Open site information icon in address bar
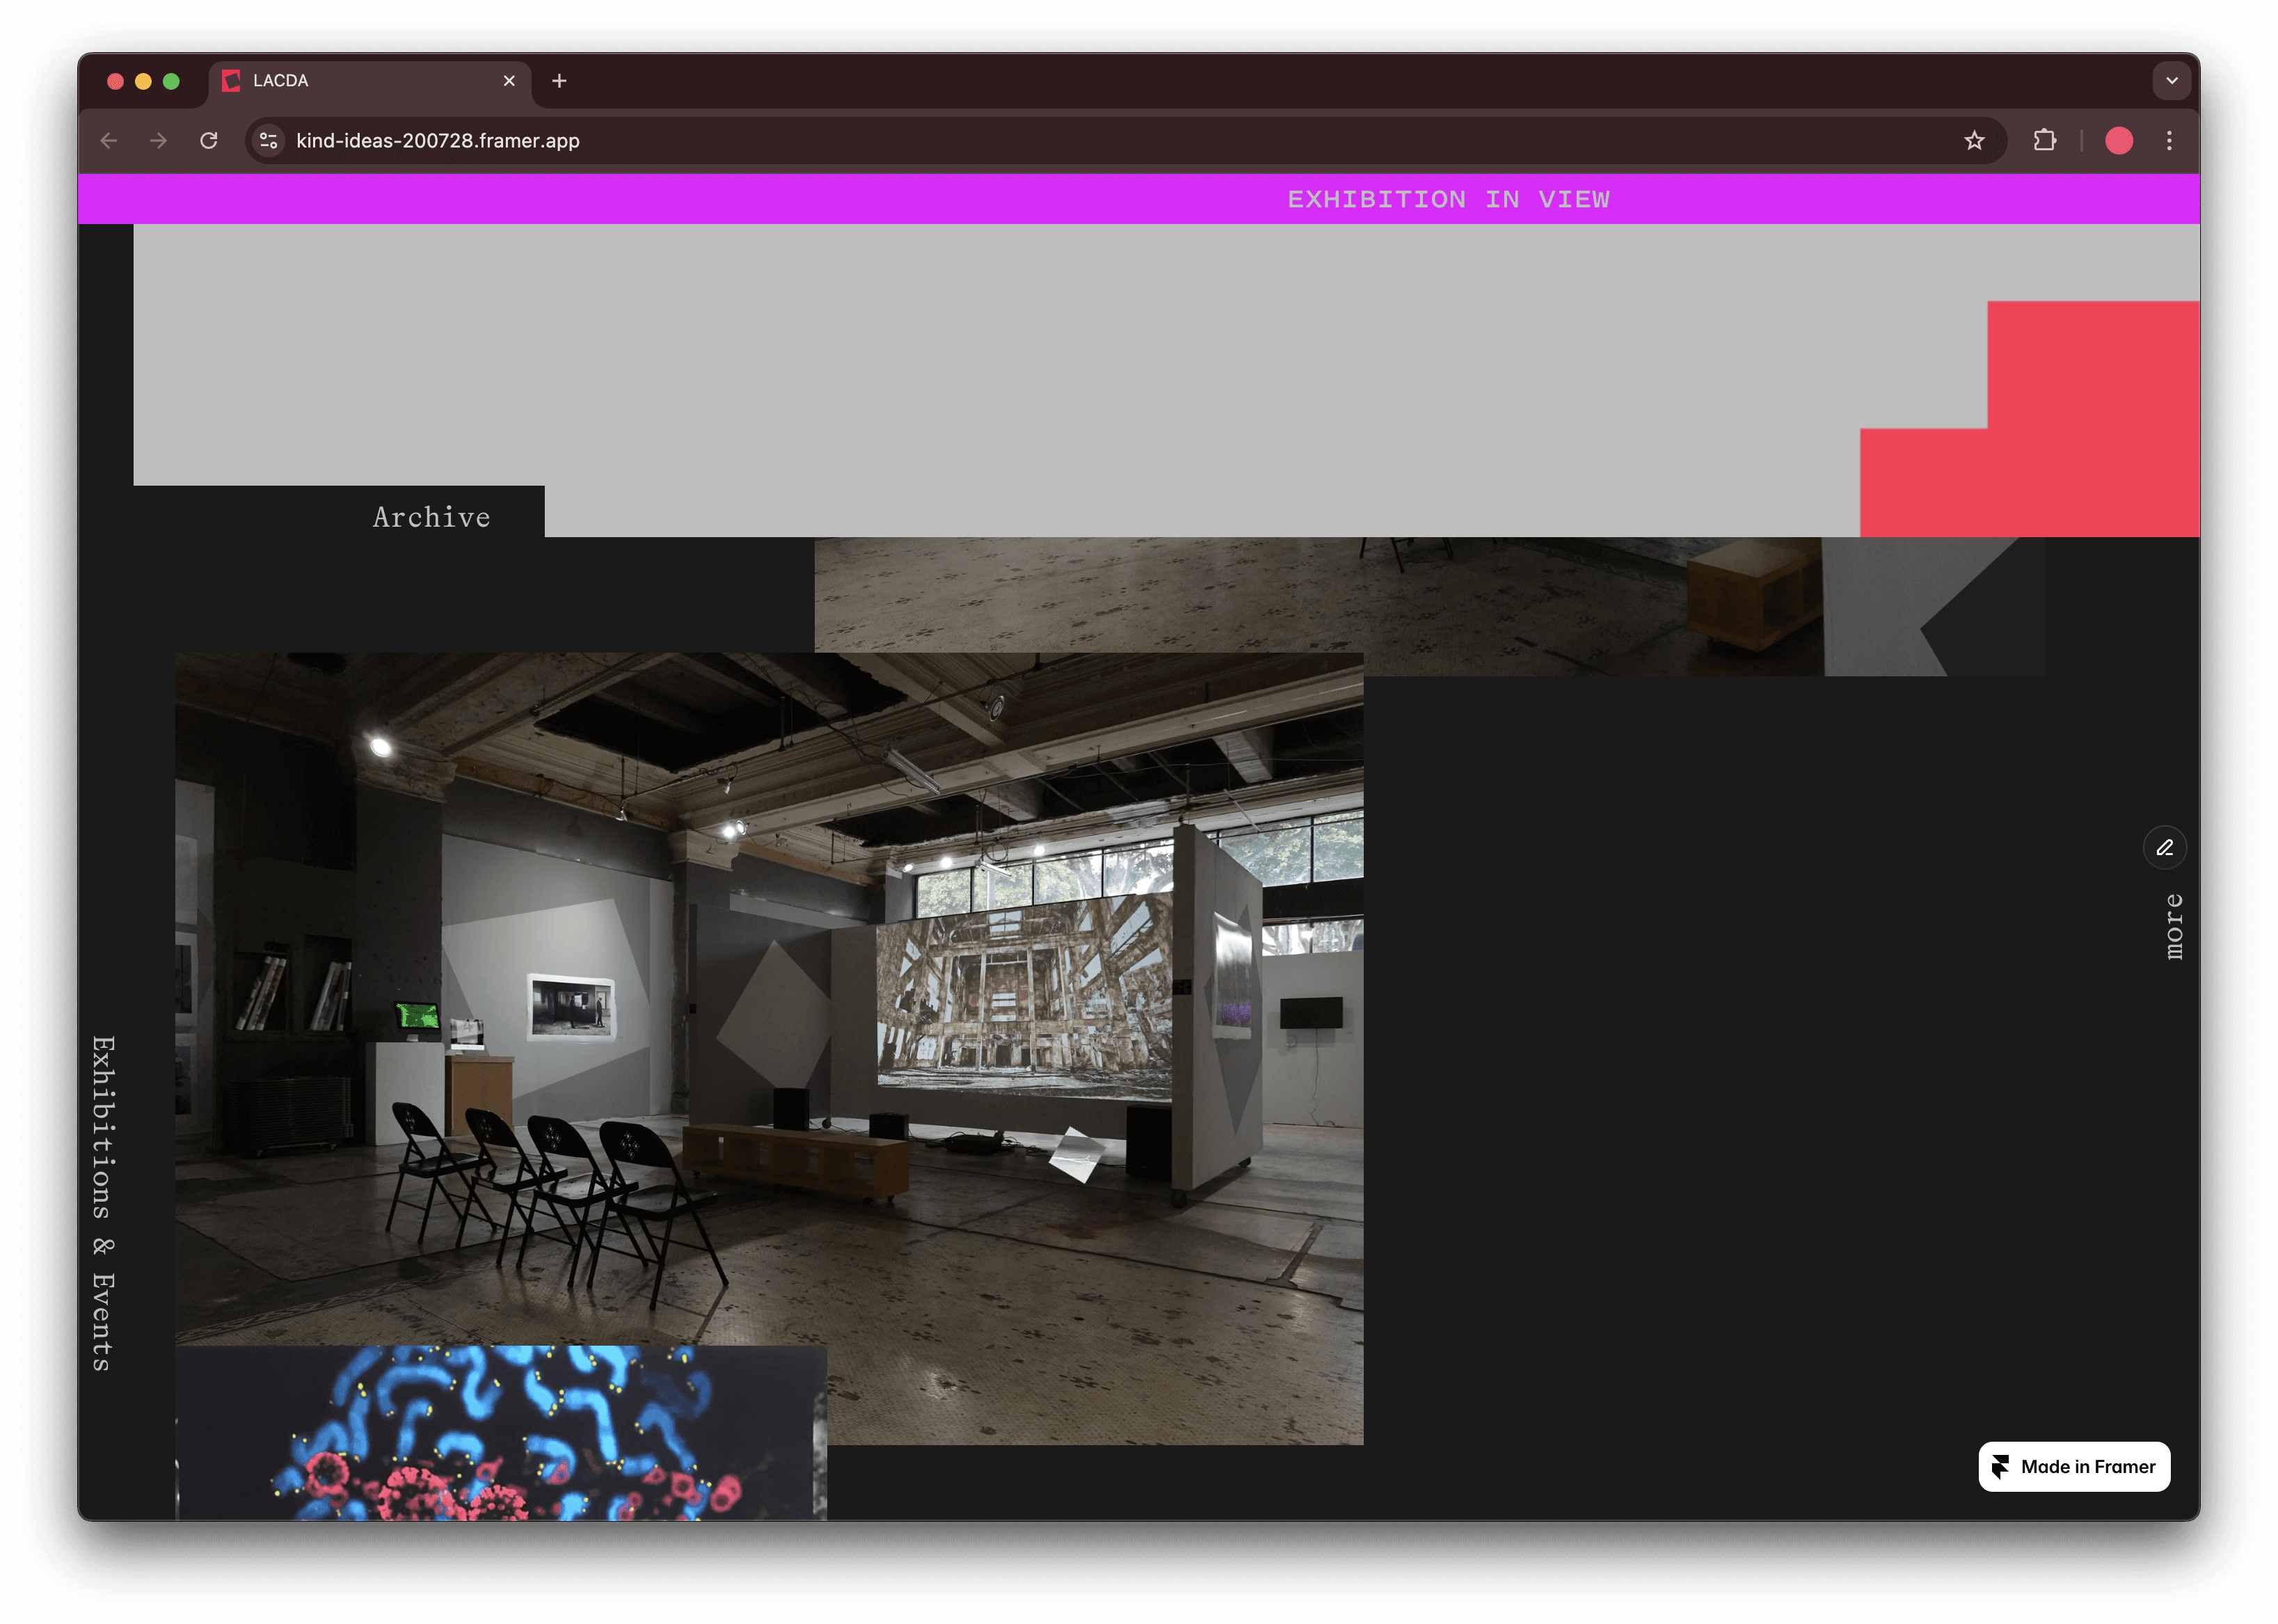The image size is (2278, 1624). pyautogui.click(x=268, y=141)
